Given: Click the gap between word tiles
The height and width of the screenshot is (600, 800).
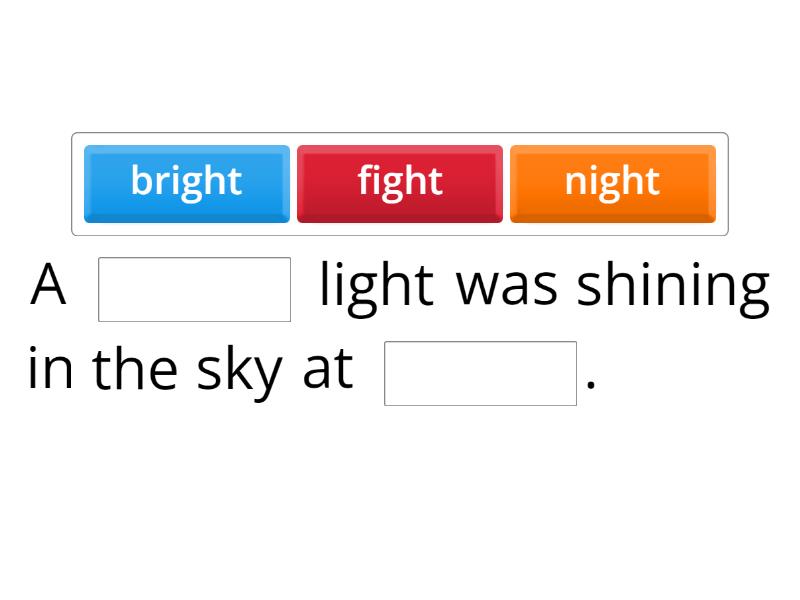Looking at the screenshot, I should [295, 182].
